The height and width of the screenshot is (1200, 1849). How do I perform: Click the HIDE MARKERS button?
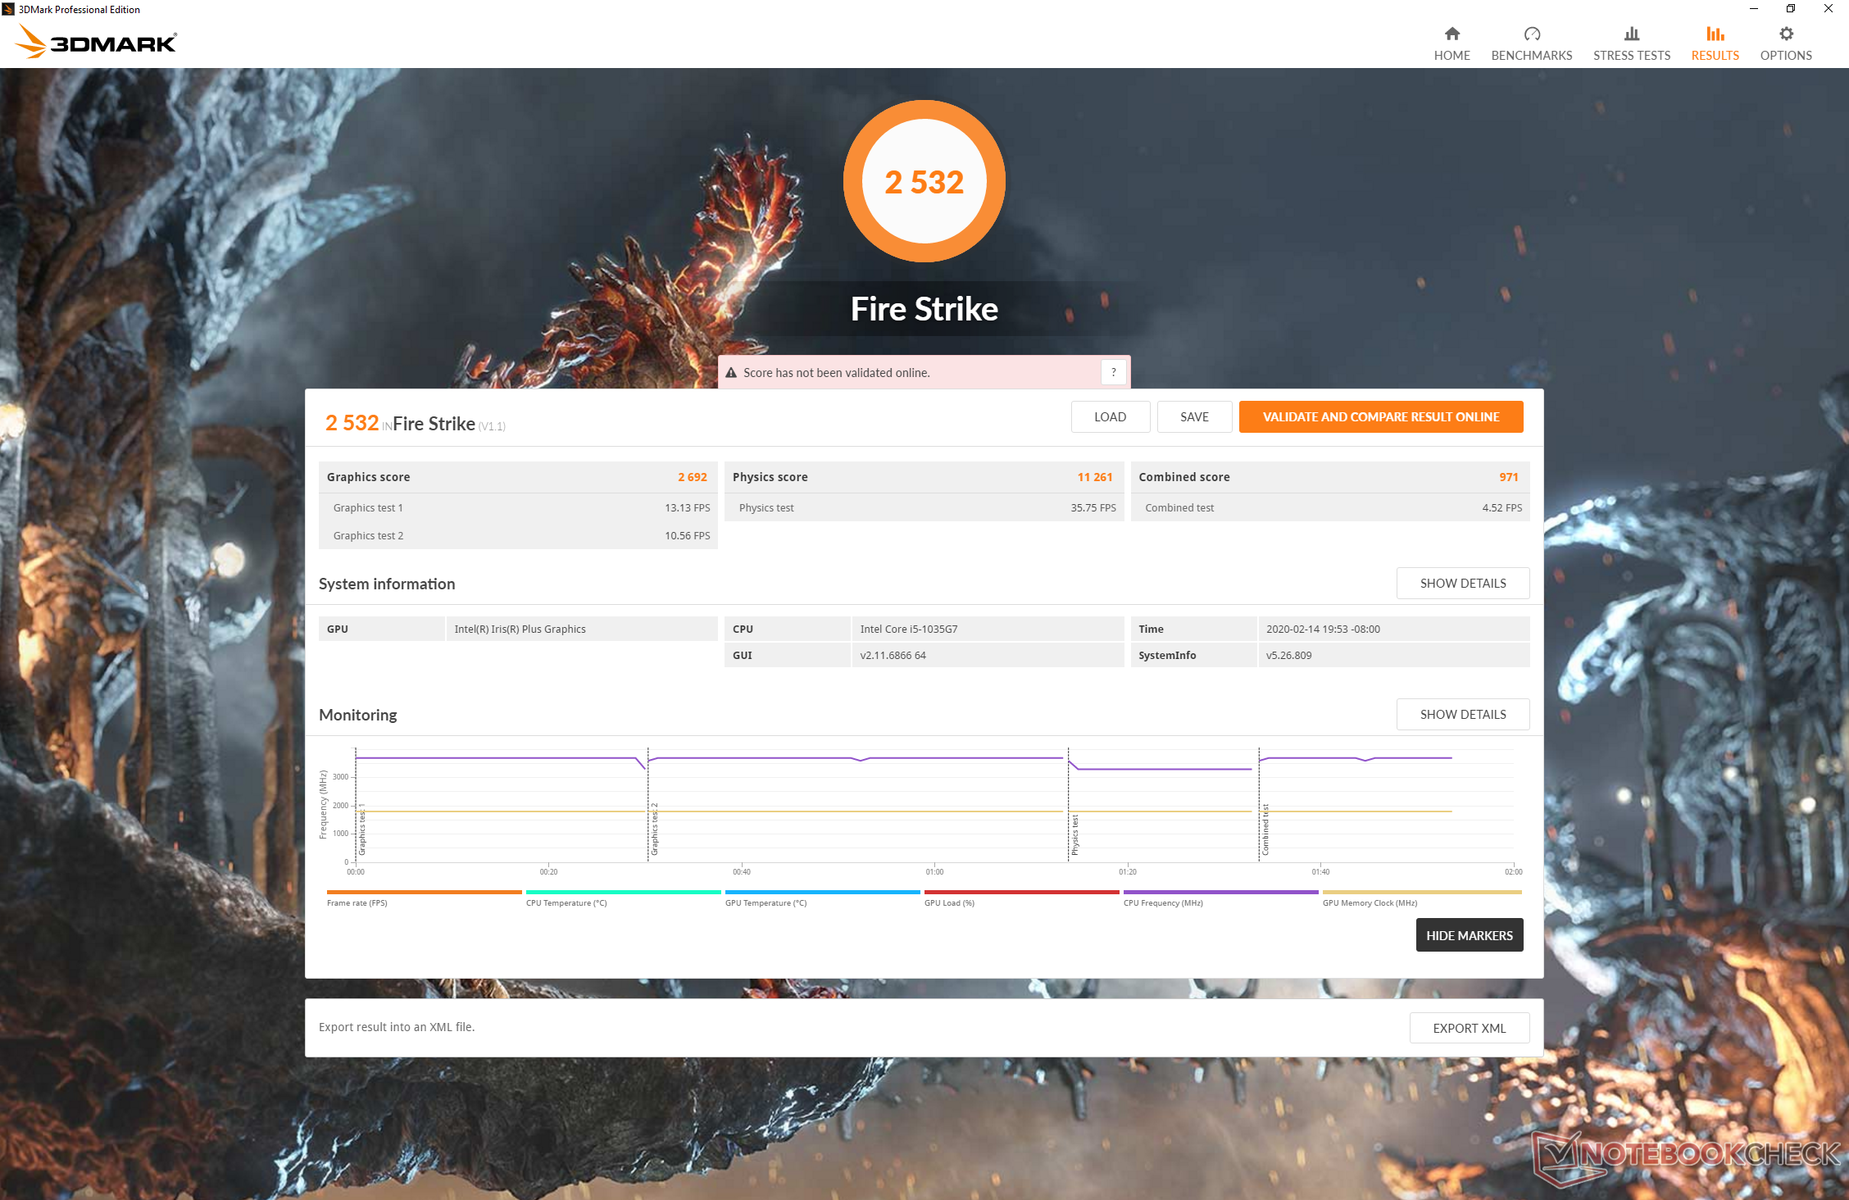coord(1469,935)
